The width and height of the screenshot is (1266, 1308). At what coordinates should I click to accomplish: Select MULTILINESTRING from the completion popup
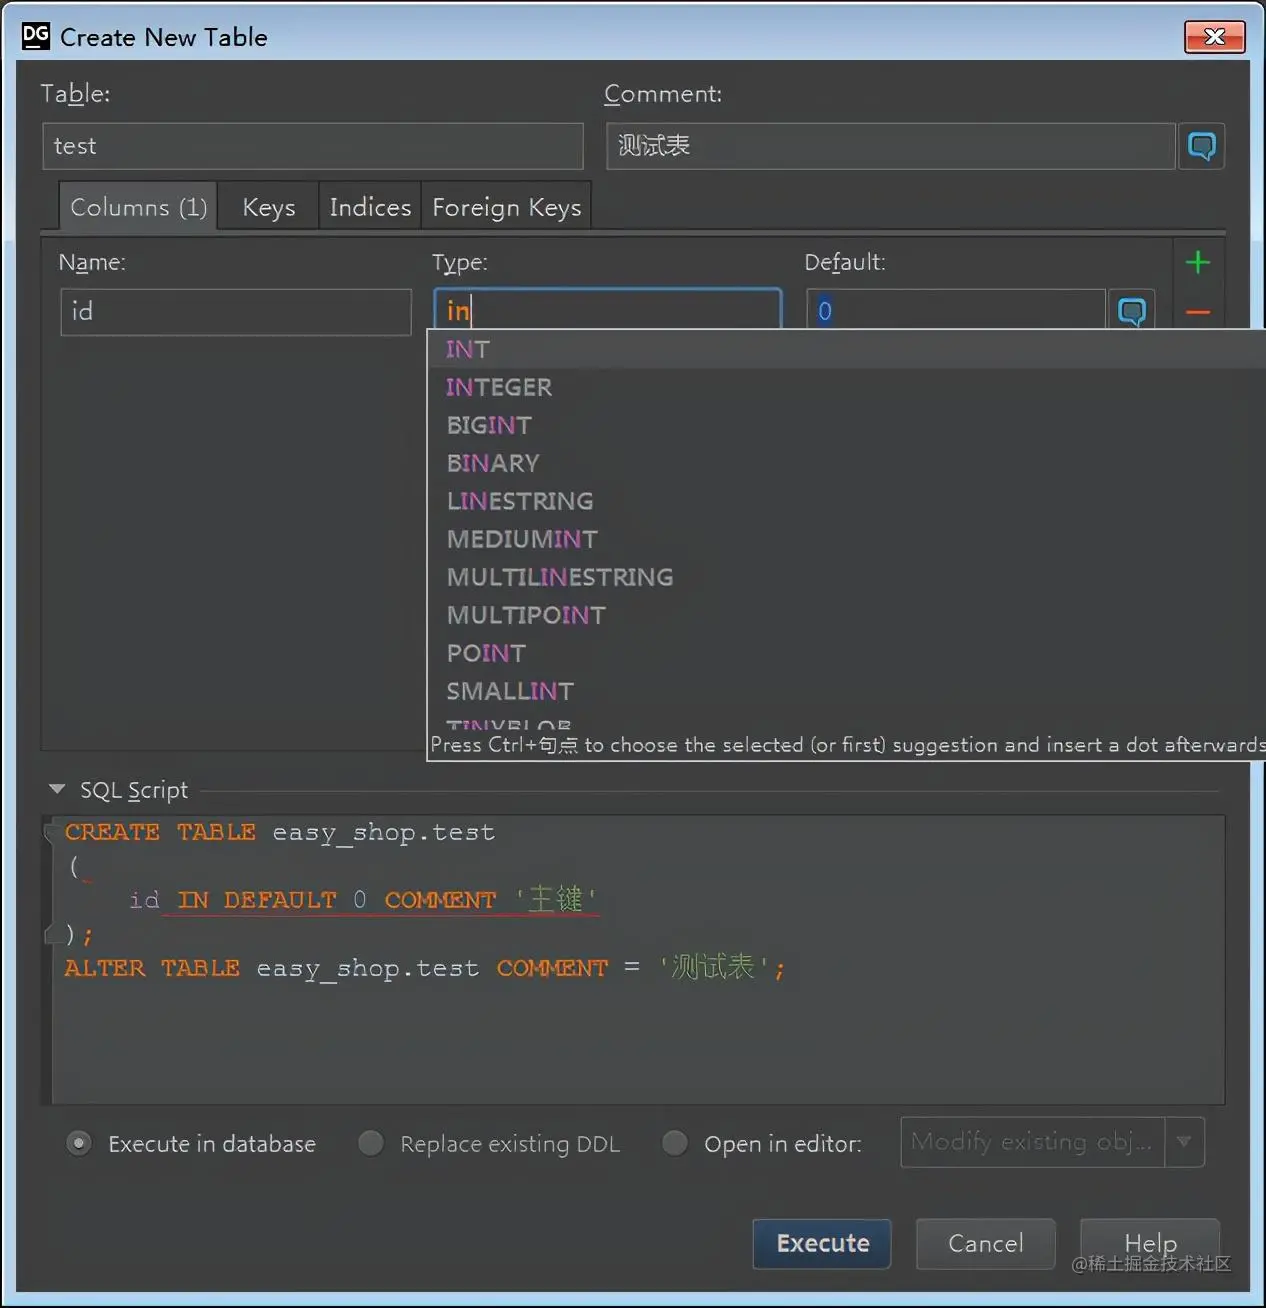(846, 577)
